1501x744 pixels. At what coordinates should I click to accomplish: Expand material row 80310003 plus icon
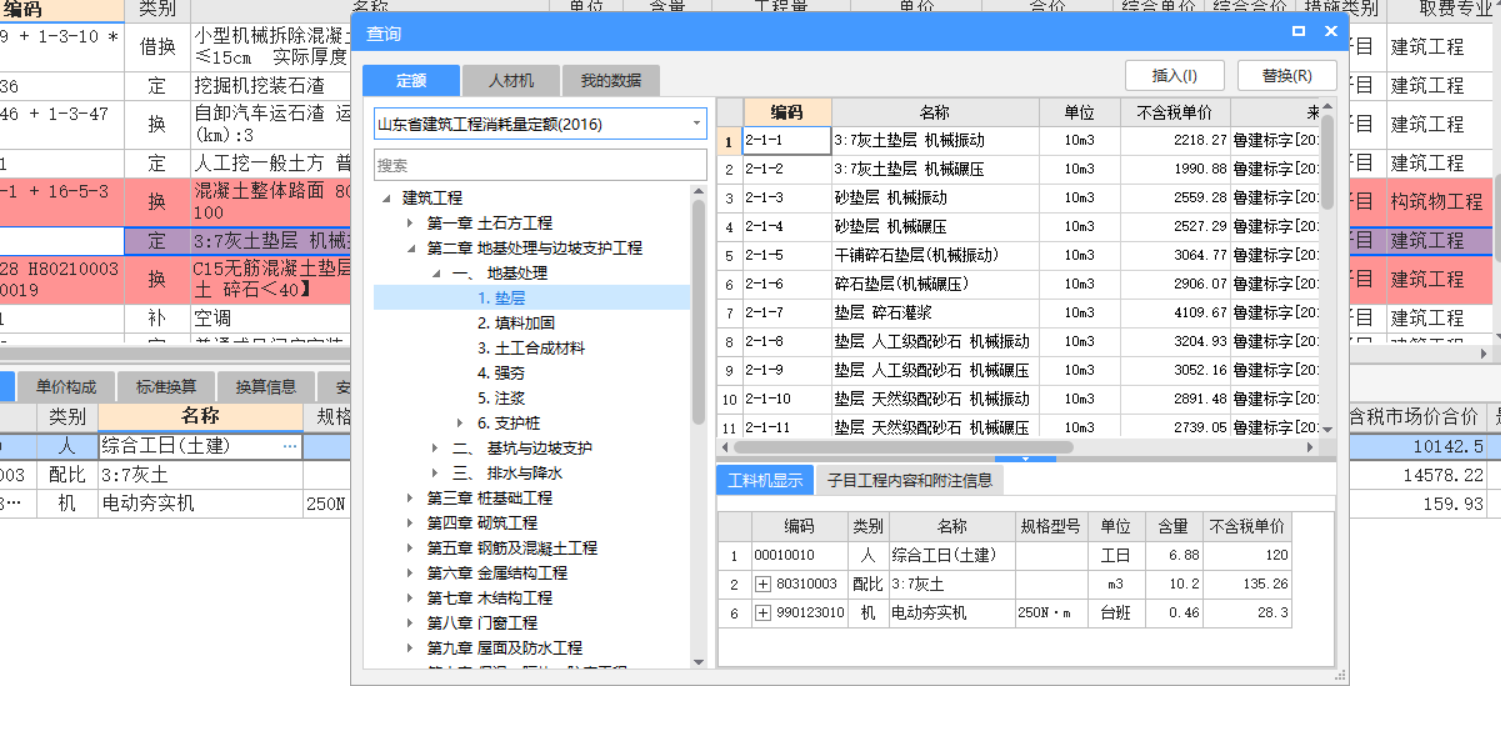click(x=763, y=584)
